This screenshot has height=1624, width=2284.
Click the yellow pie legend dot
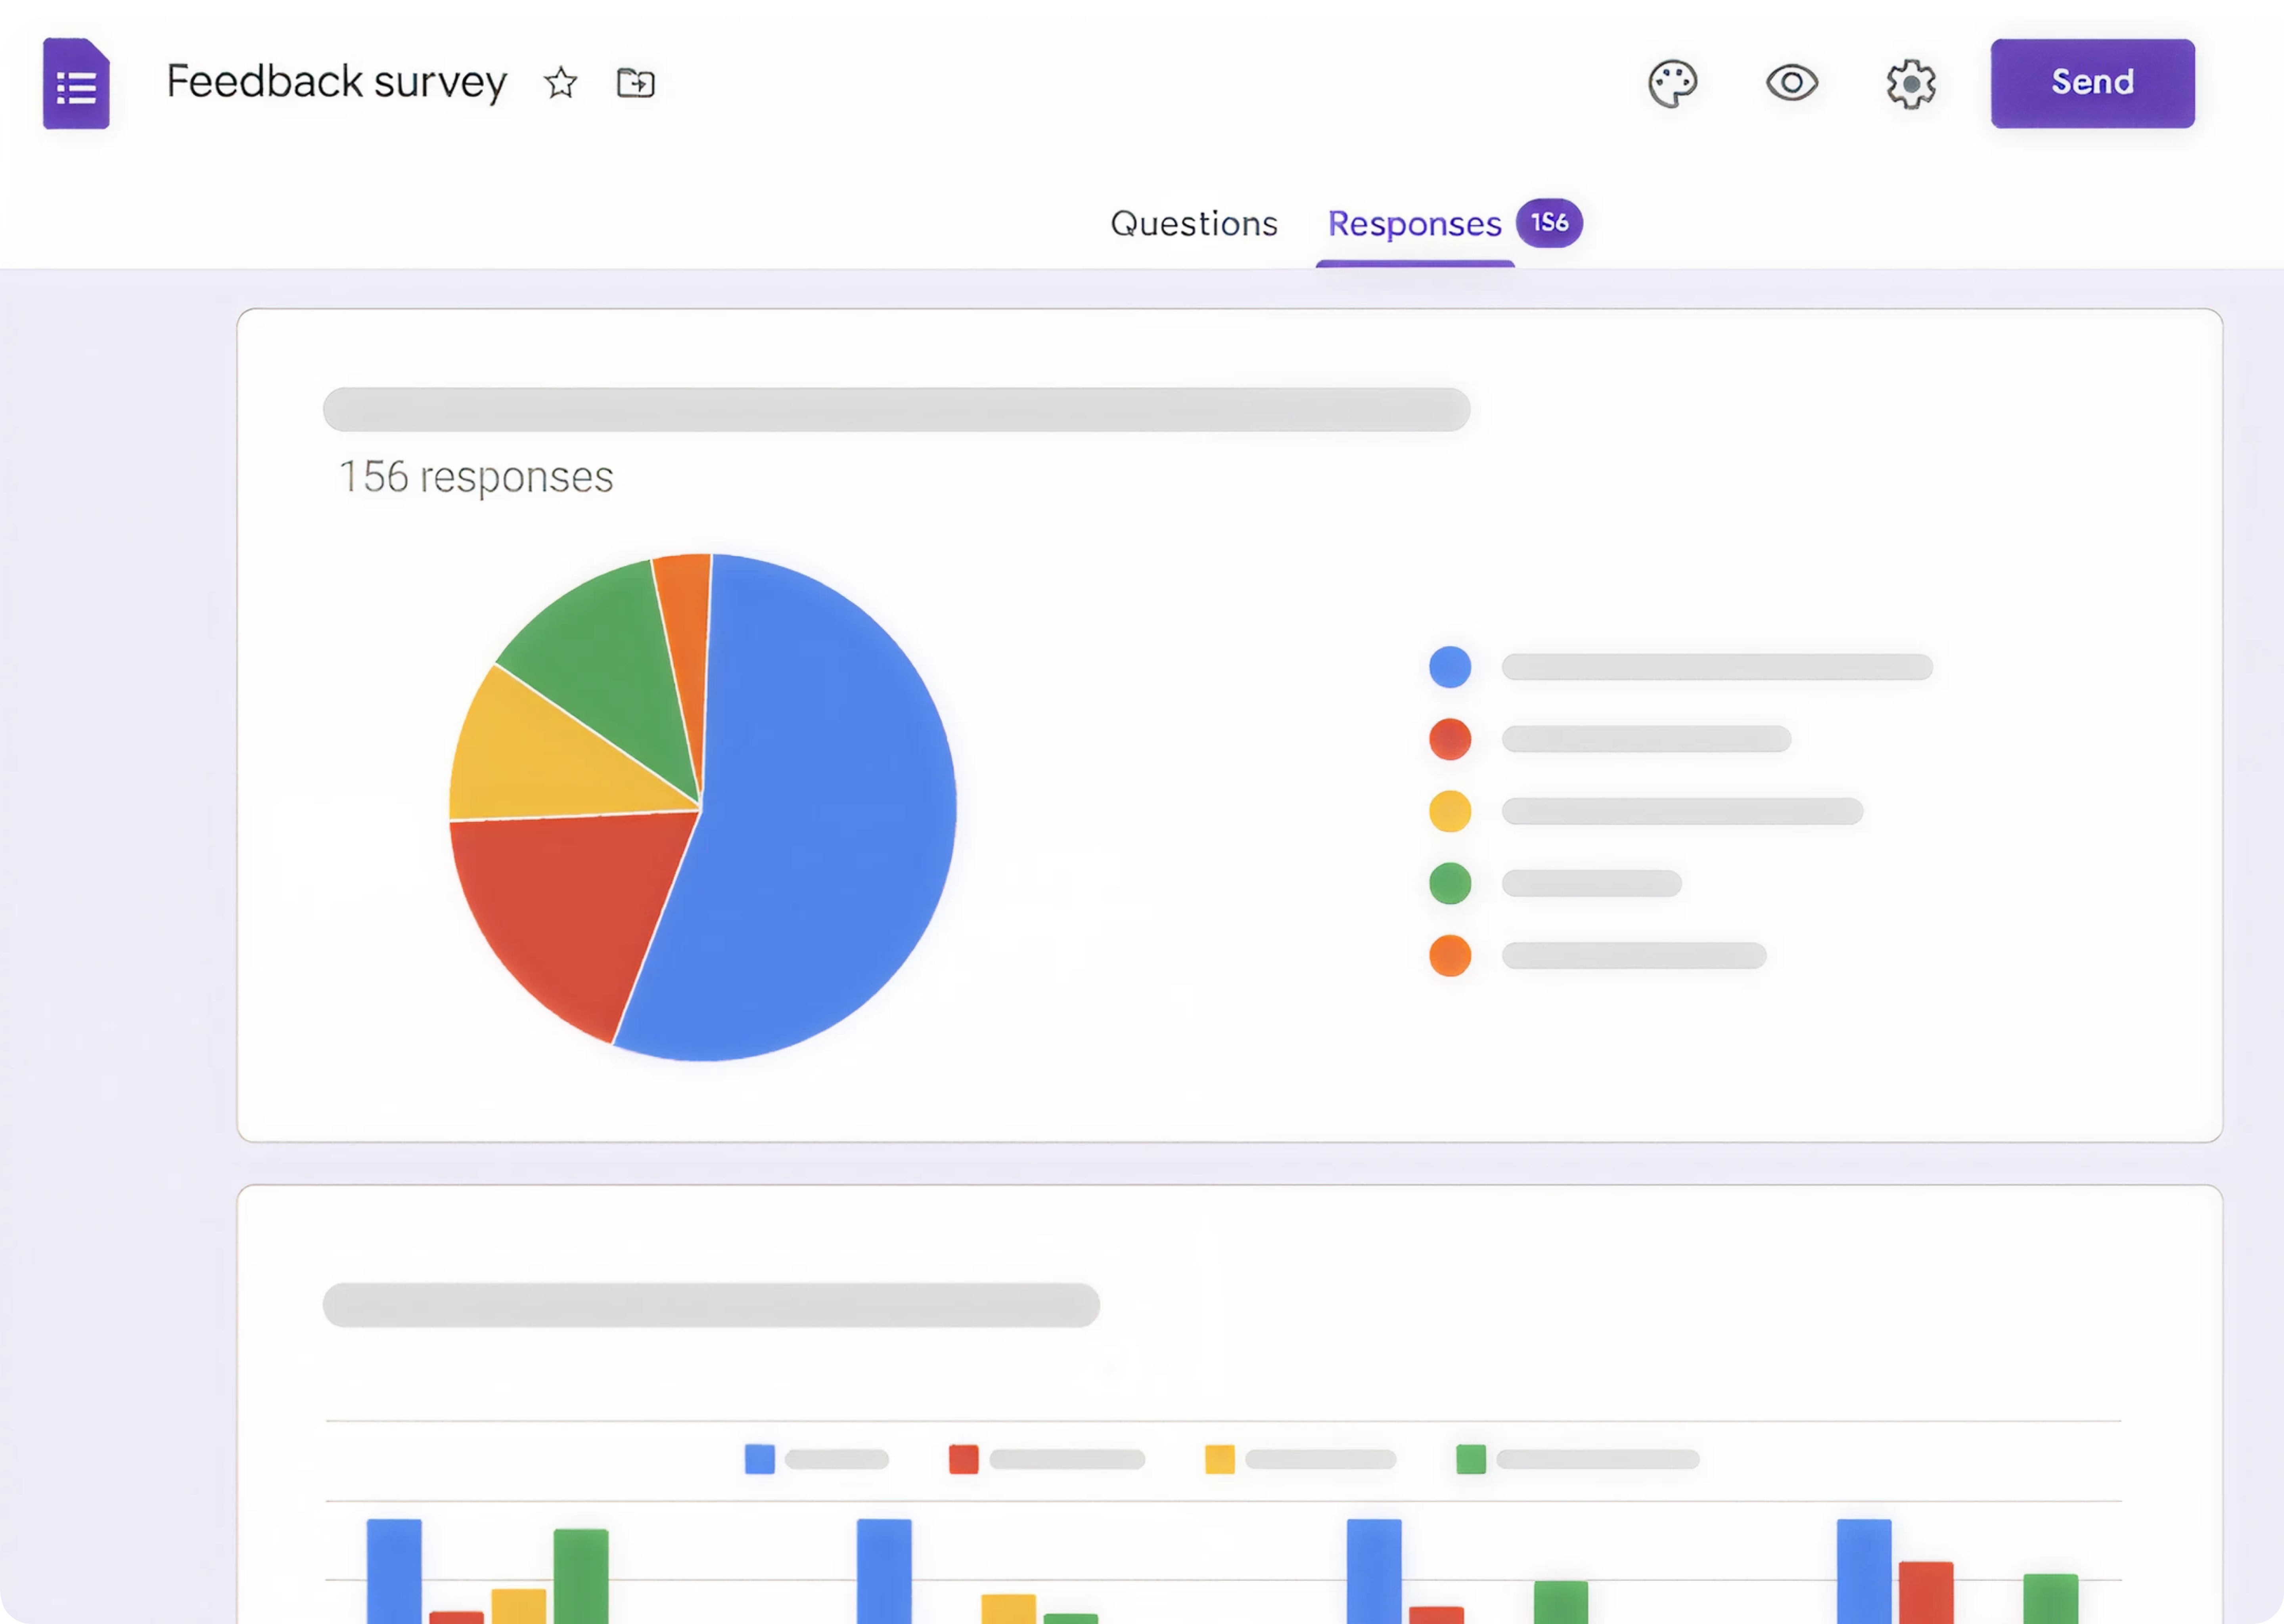click(1450, 811)
